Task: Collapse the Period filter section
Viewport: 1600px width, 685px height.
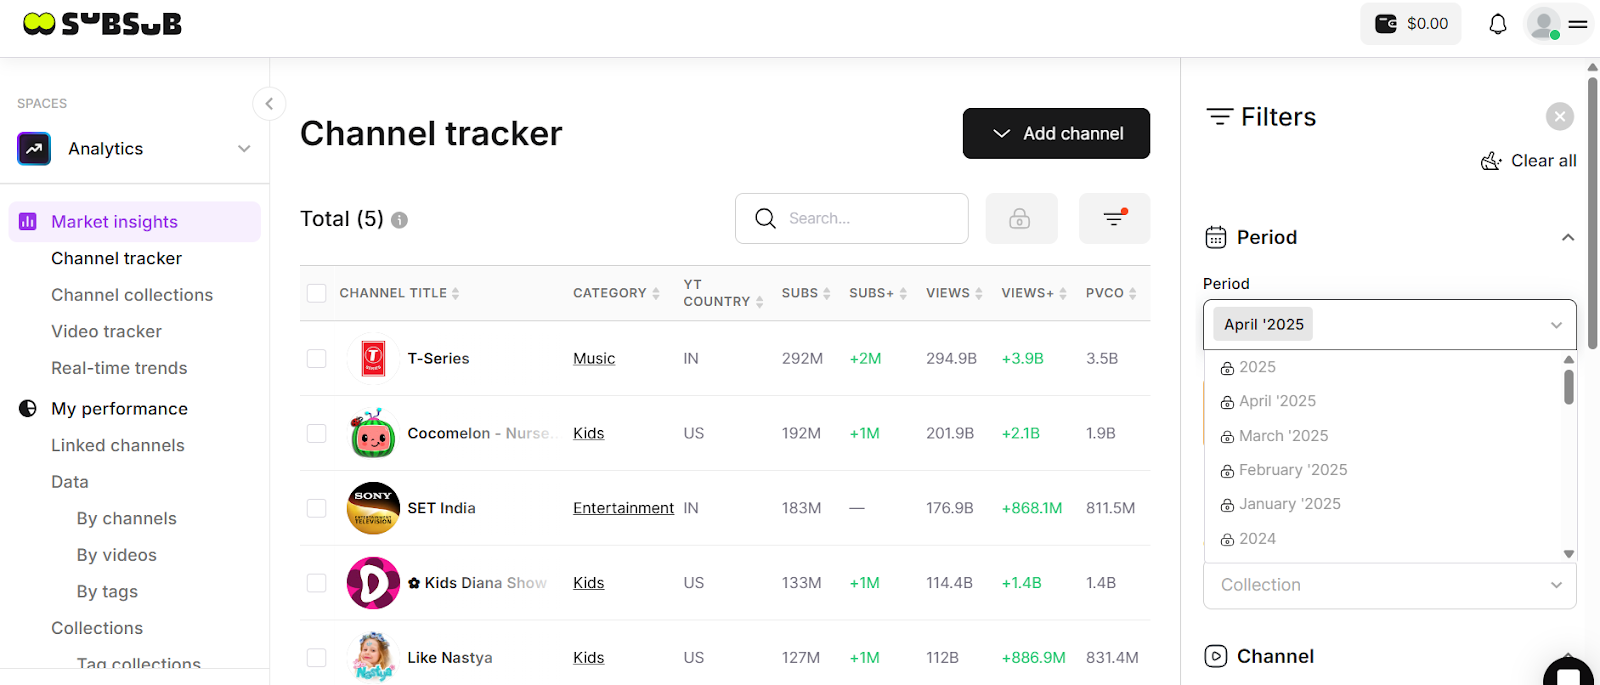Action: click(x=1568, y=237)
